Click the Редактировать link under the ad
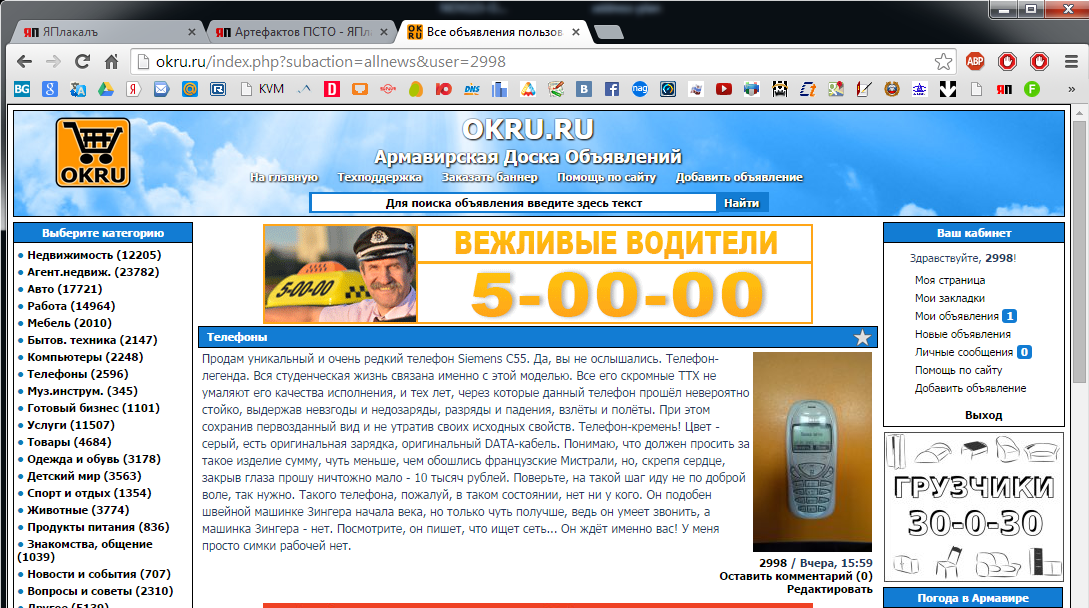 pyautogui.click(x=829, y=589)
